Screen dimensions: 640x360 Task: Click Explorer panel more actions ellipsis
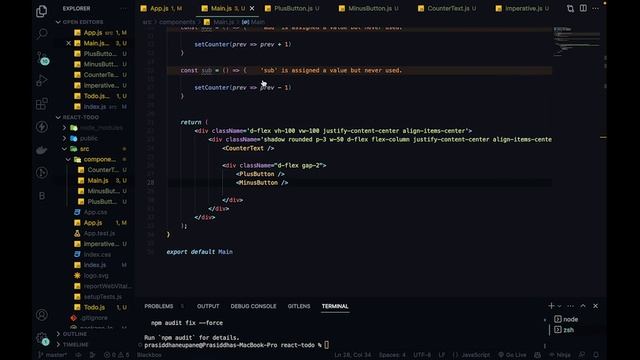[x=124, y=9]
